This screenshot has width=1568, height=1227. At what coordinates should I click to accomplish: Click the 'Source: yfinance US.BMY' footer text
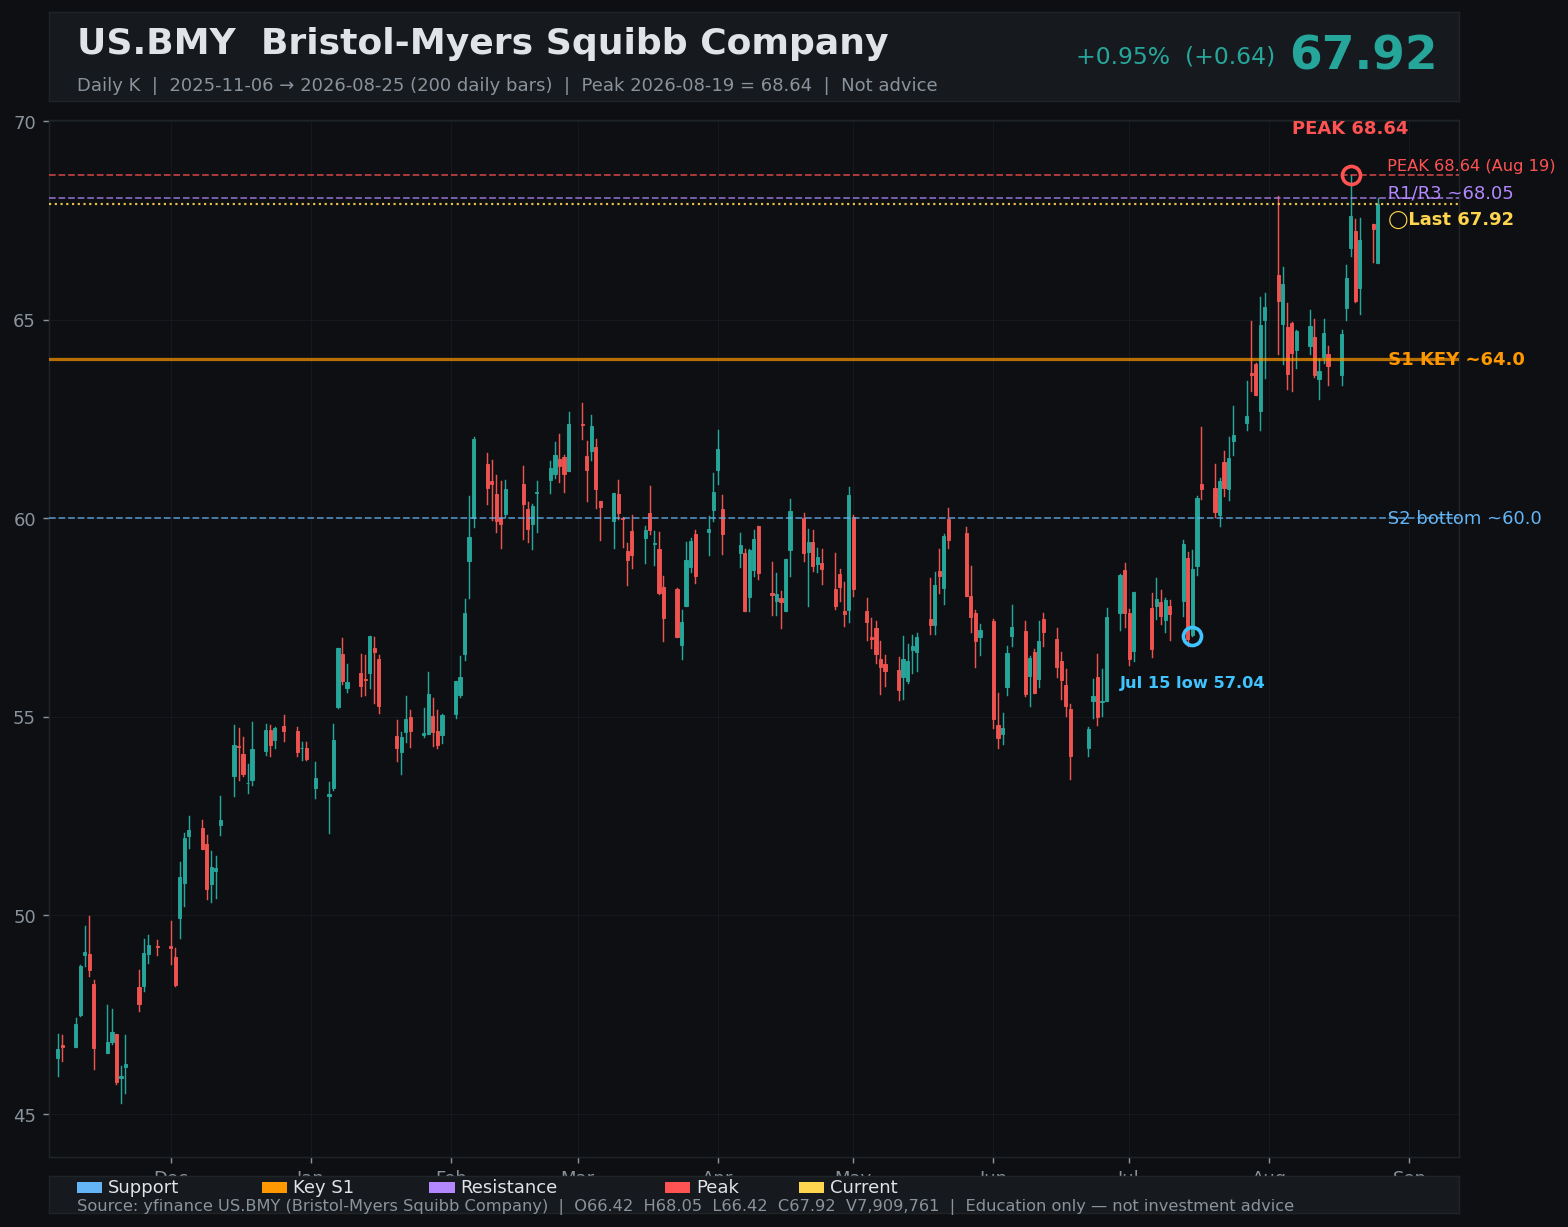pos(685,1206)
